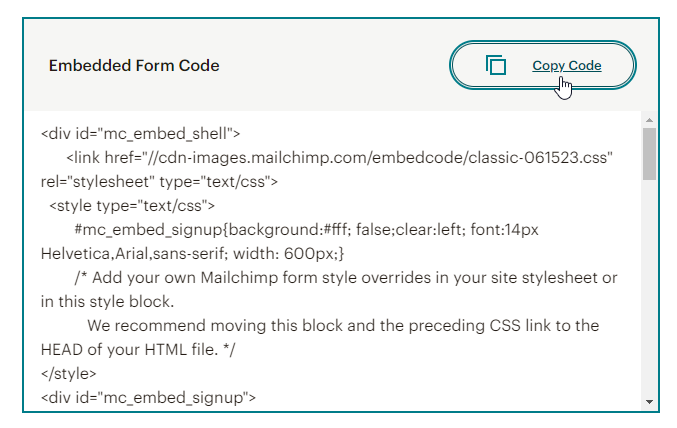Click the code box scrollbar thumb

pyautogui.click(x=649, y=153)
